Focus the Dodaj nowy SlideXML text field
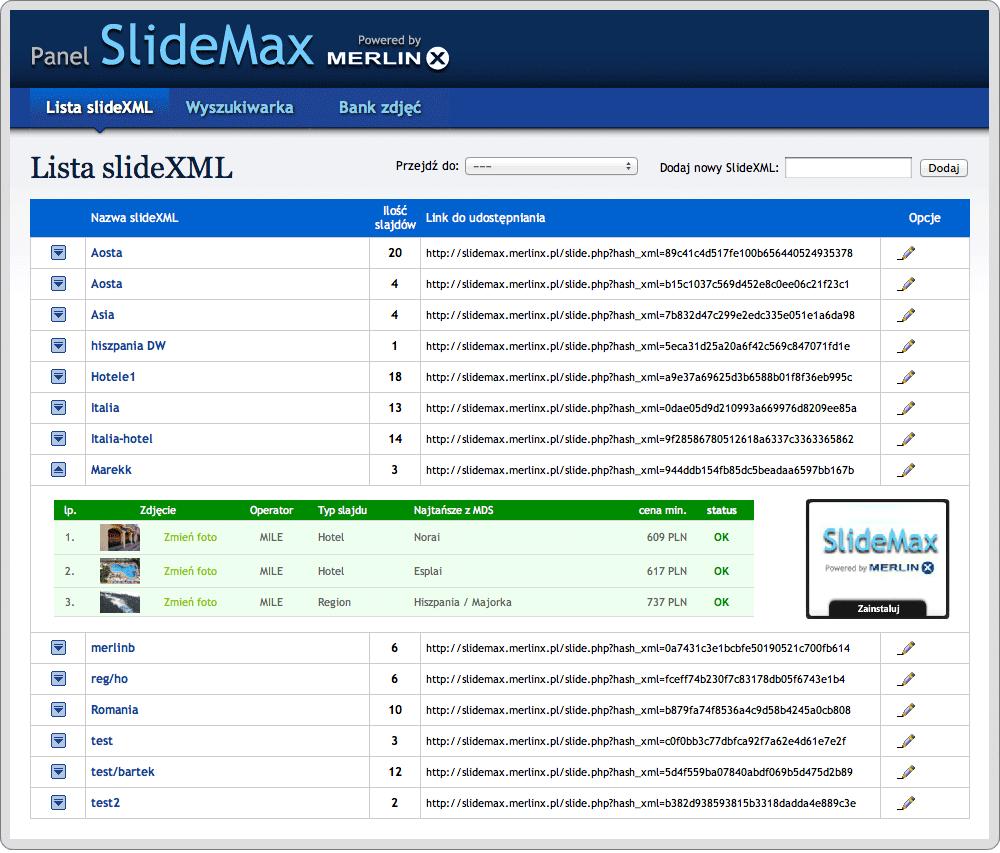The height and width of the screenshot is (853, 1000). [x=848, y=167]
